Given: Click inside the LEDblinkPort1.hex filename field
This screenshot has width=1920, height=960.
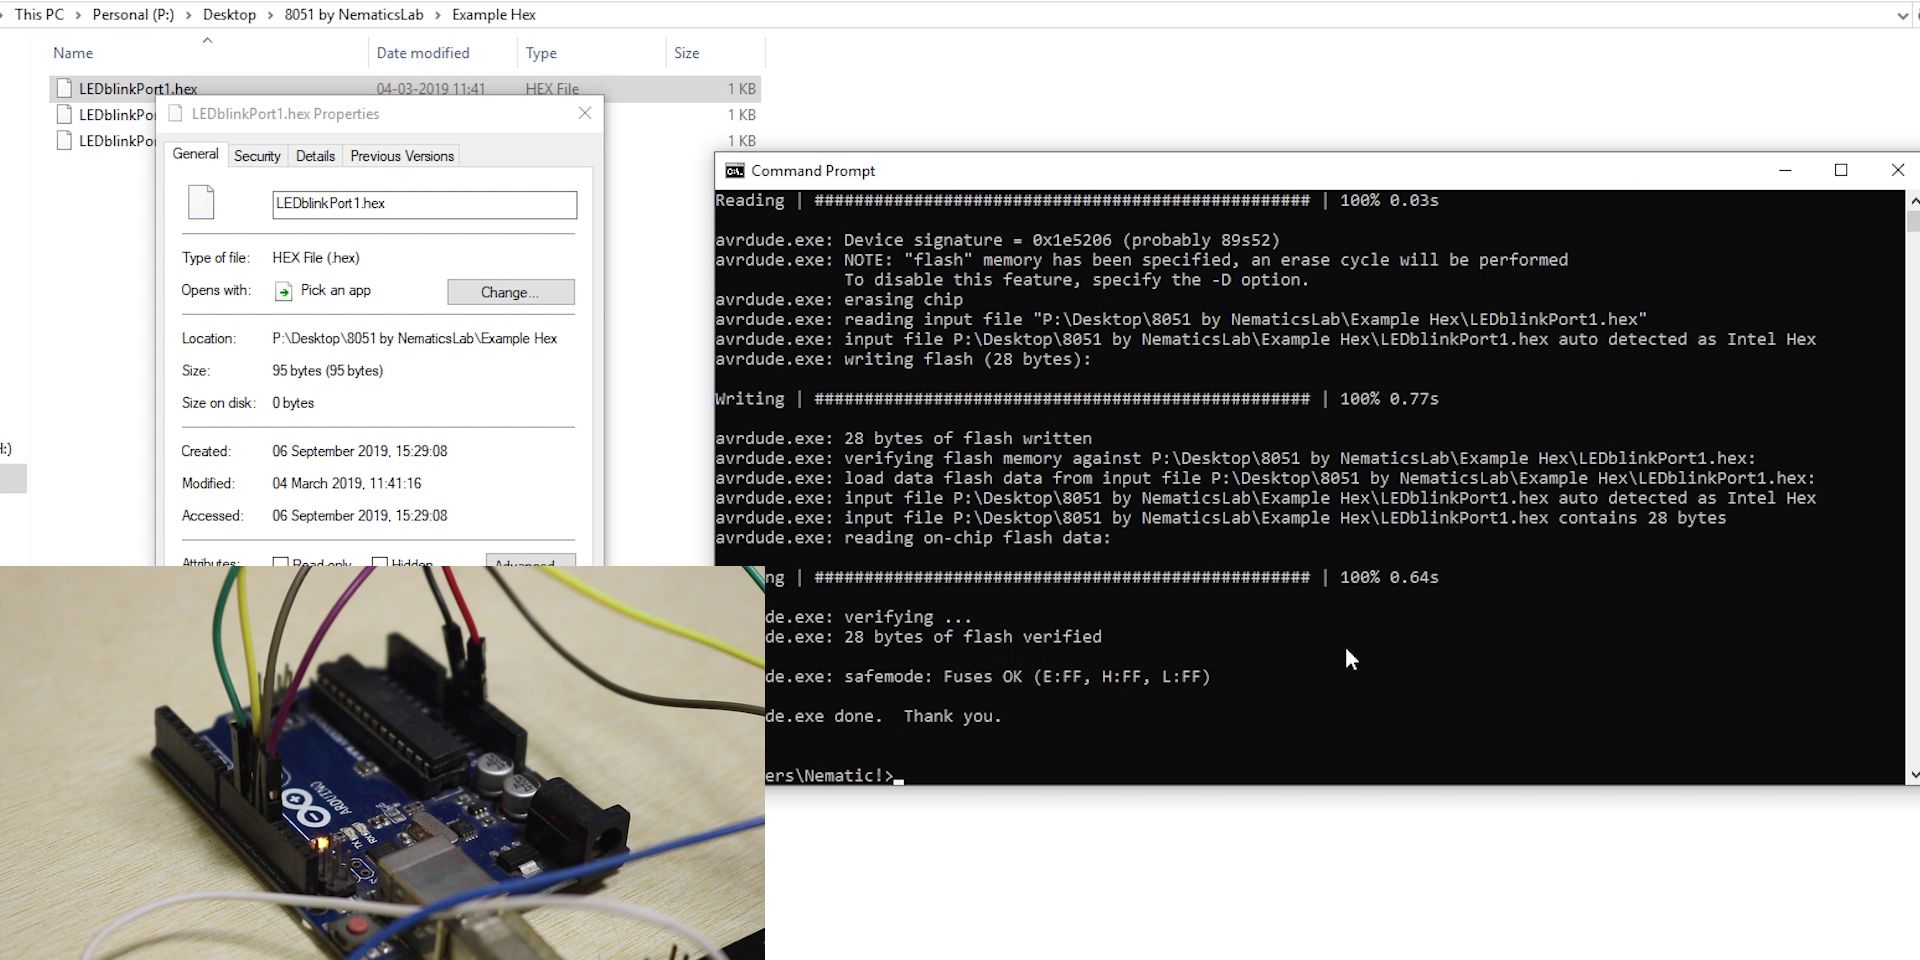Looking at the screenshot, I should point(424,204).
